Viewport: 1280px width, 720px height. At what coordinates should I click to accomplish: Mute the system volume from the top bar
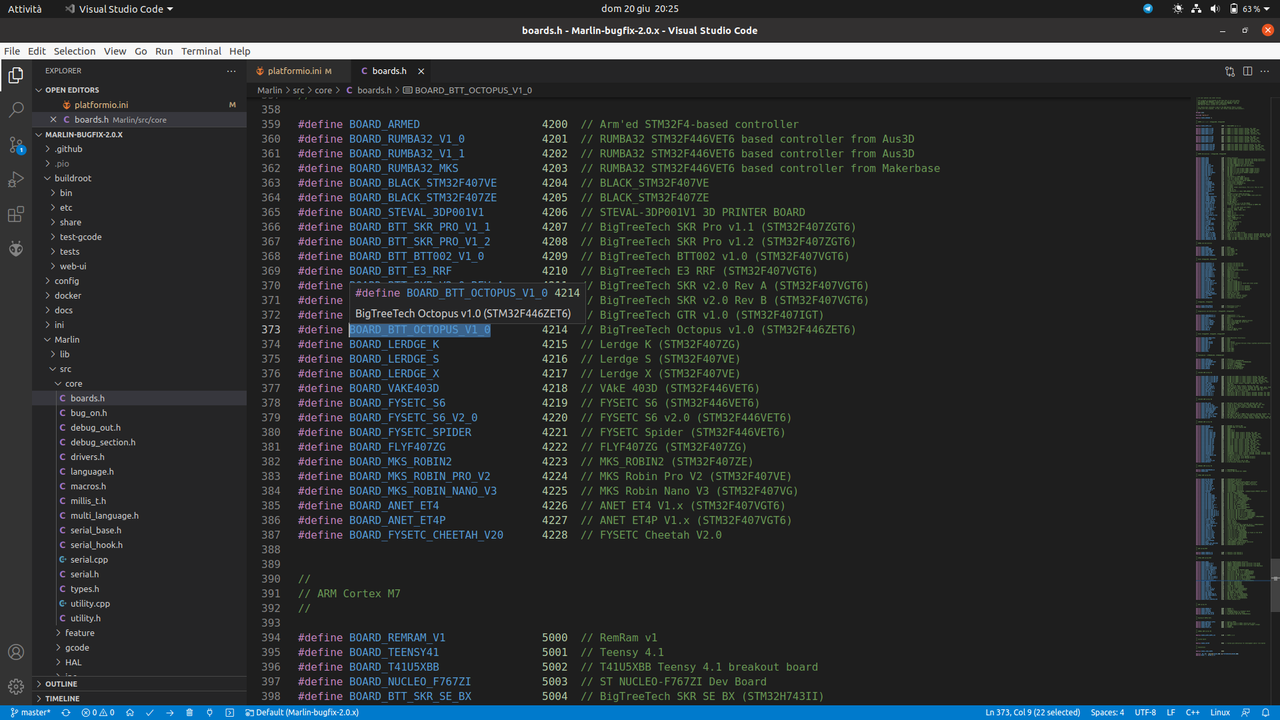[x=1213, y=8]
